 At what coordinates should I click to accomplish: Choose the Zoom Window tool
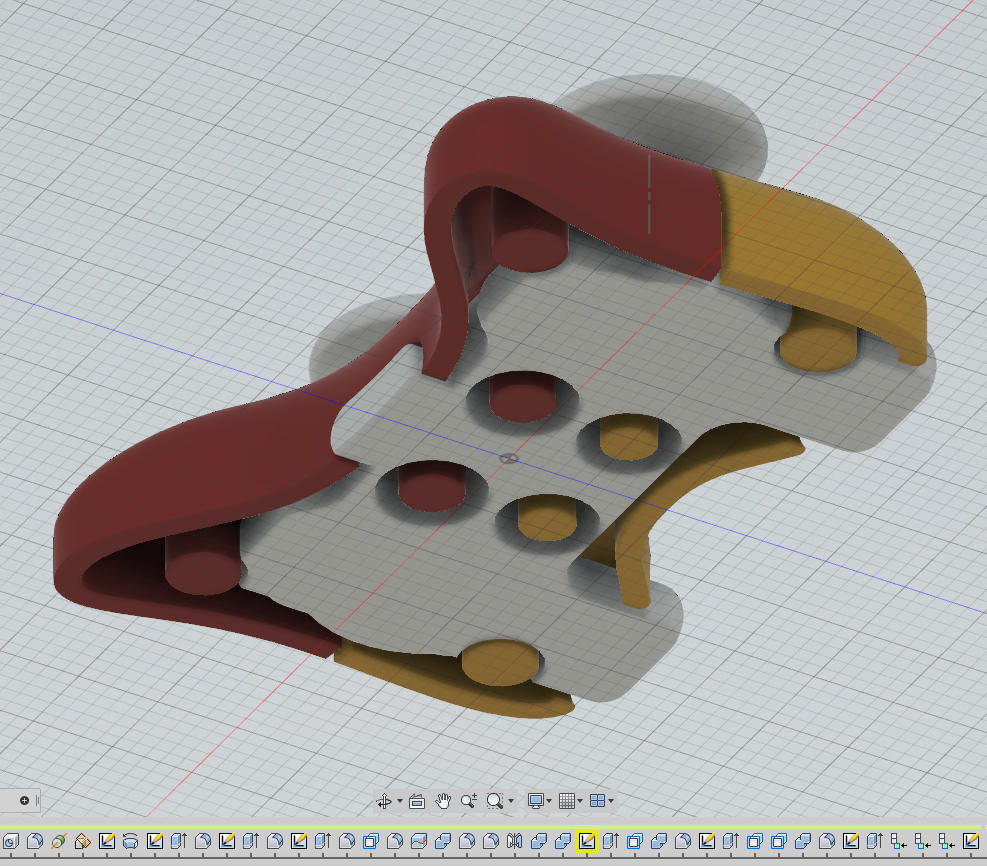click(x=495, y=801)
